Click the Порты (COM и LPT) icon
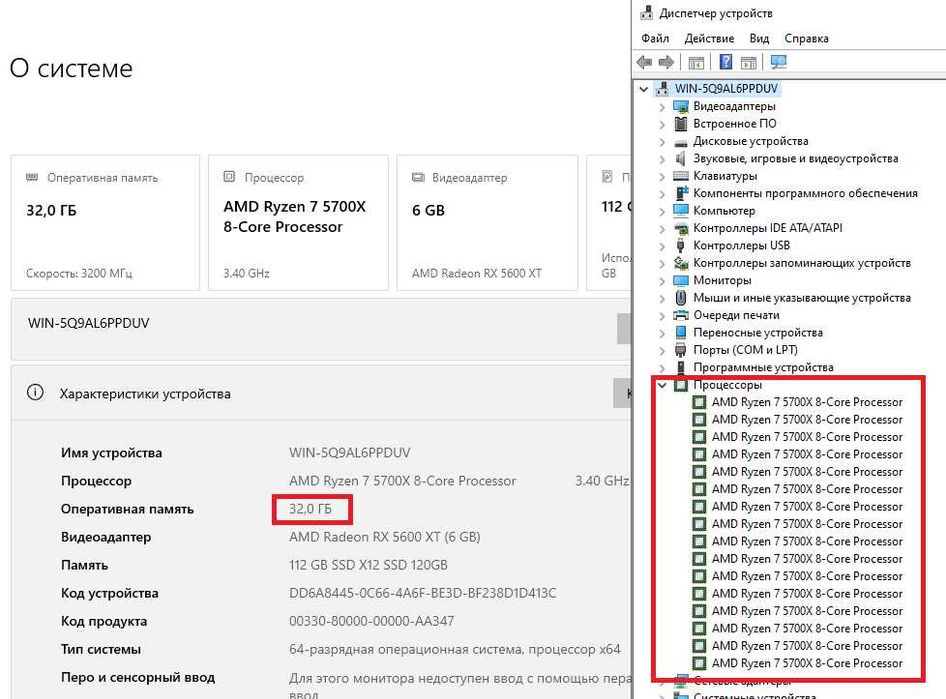 click(x=681, y=350)
